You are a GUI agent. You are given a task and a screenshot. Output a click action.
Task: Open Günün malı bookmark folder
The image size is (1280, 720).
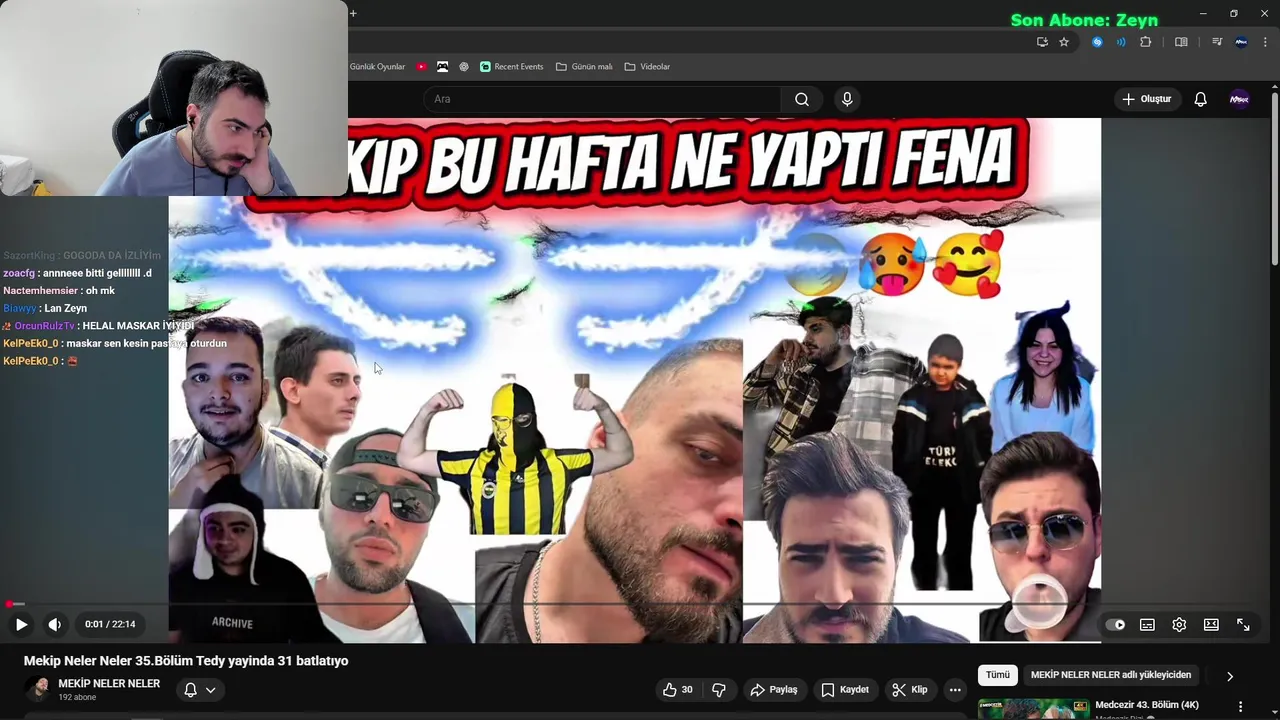tap(583, 67)
